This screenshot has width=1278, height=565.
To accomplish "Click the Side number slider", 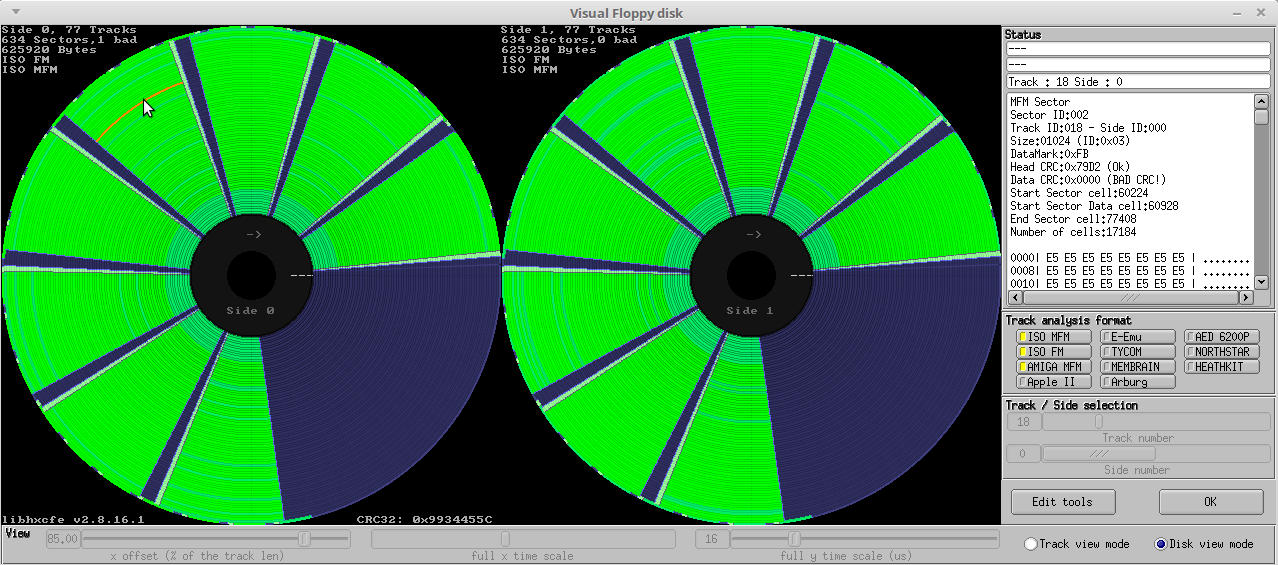I will coord(1156,454).
